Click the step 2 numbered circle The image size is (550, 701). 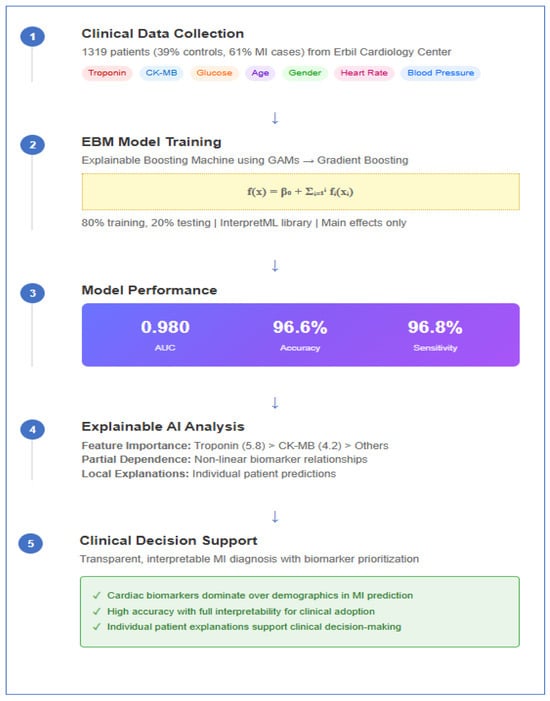pos(32,145)
